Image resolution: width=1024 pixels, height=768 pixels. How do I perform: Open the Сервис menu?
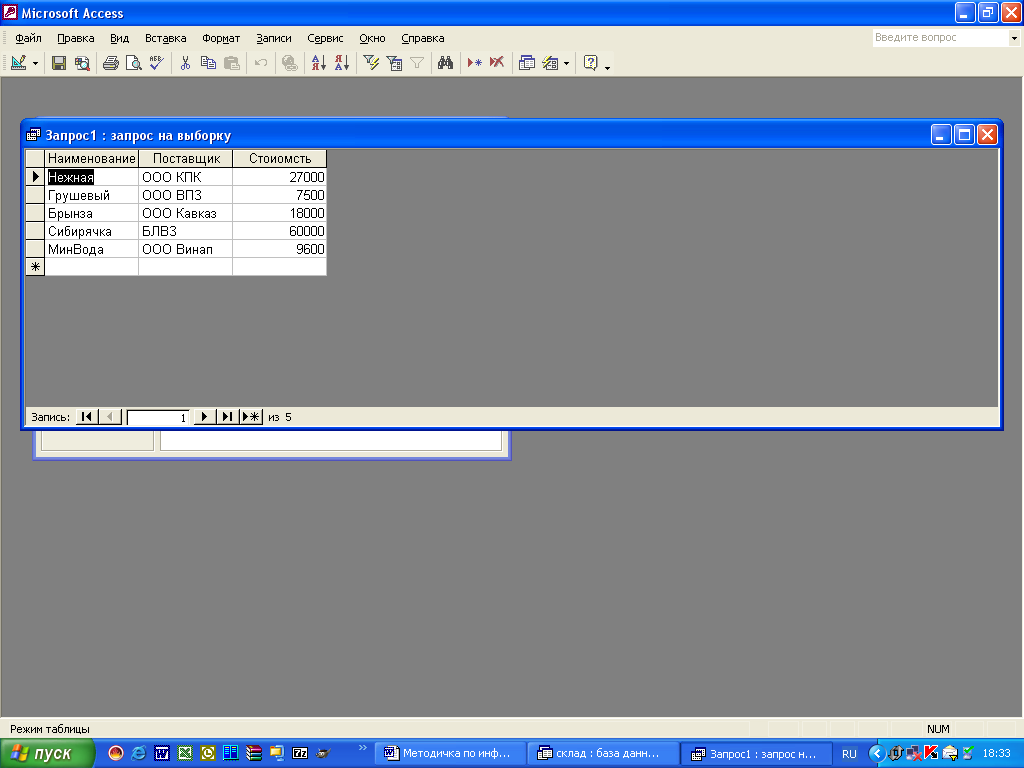click(325, 38)
